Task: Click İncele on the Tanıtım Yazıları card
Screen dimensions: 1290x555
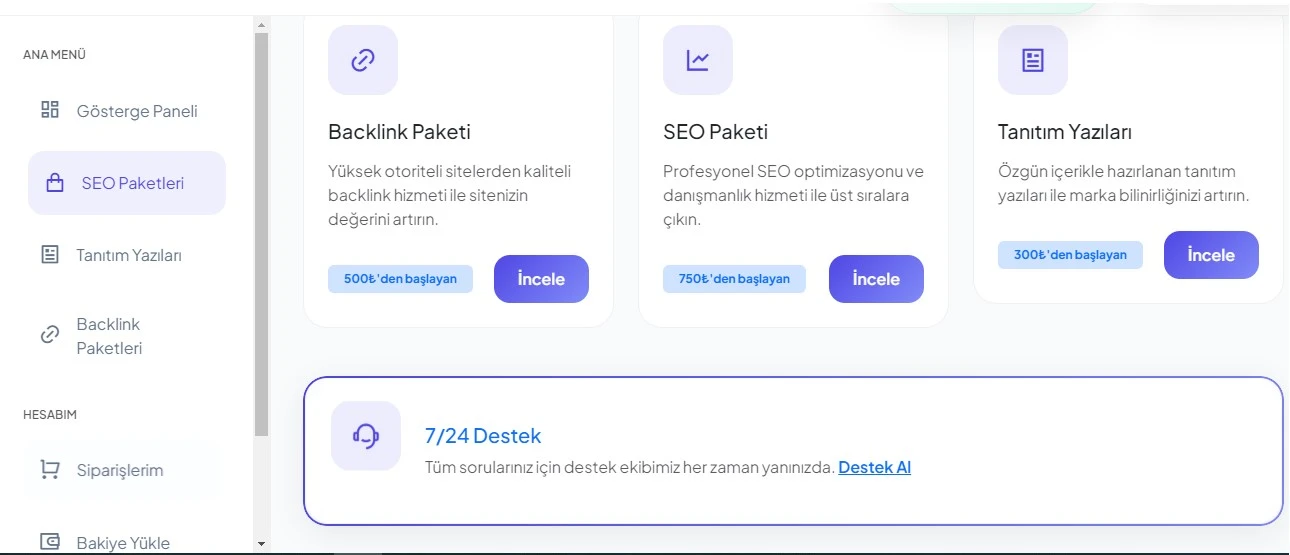Action: pos(1211,255)
